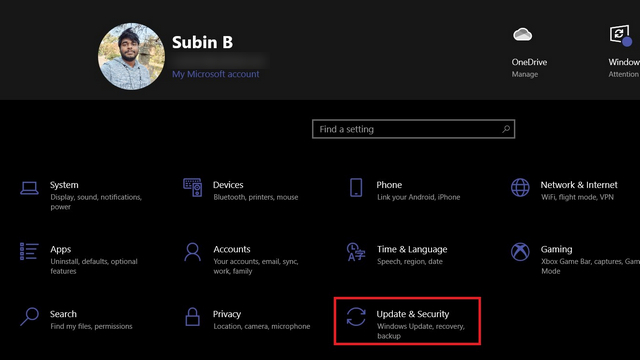Viewport: 640px width, 360px height.
Task: Click the Update & Security sync arrows icon
Action: (x=356, y=317)
